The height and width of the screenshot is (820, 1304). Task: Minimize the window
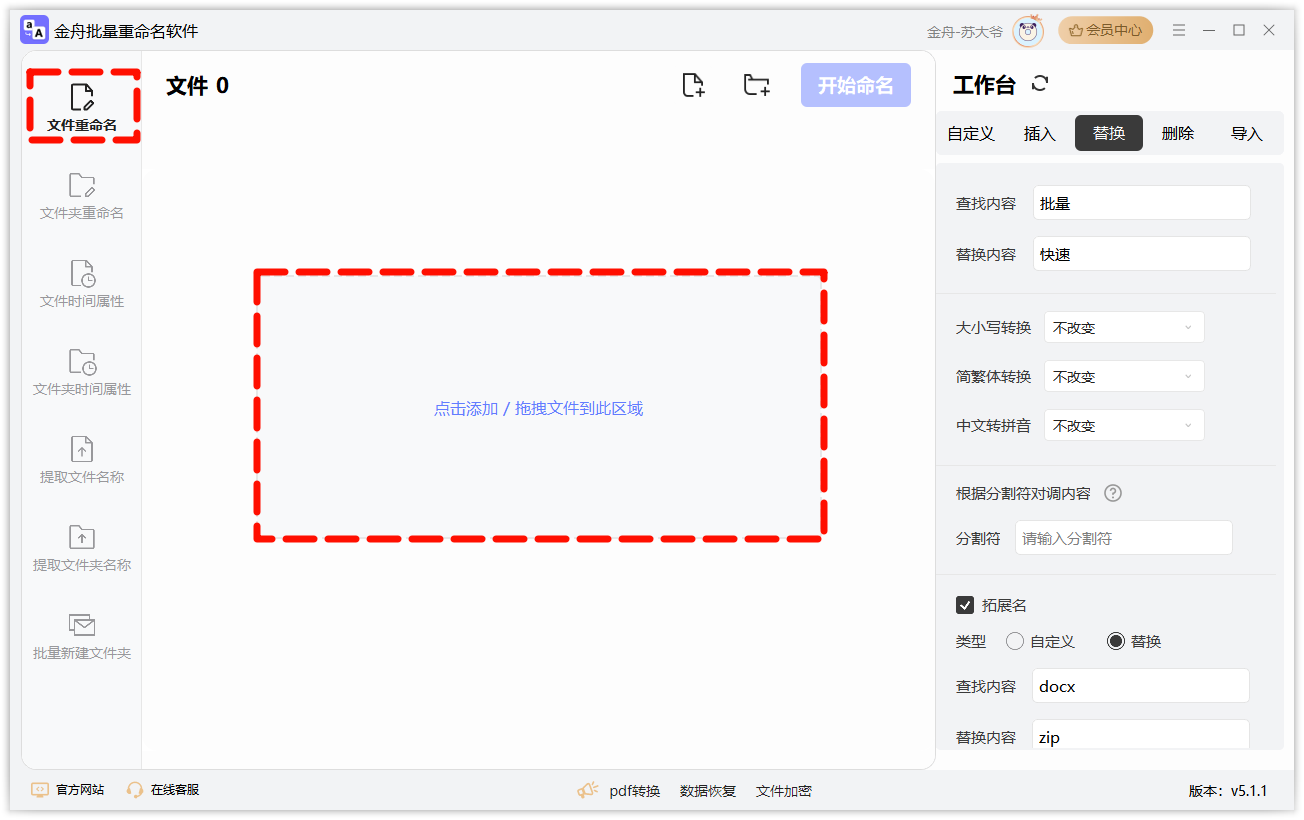[x=1210, y=30]
